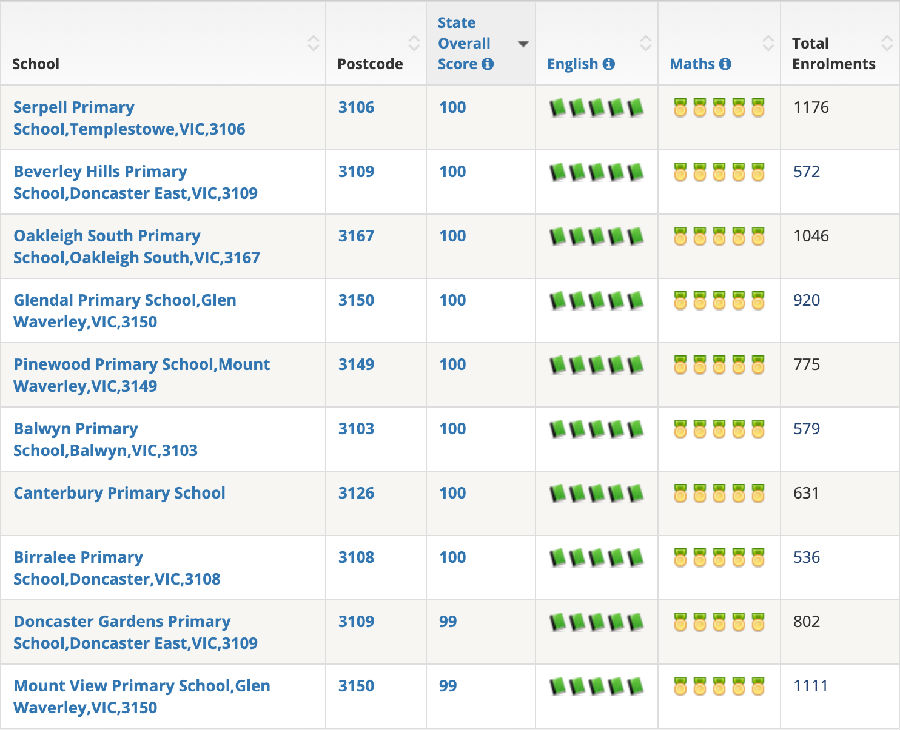Open Serpell Primary School, Templestowe link
Screen dimensions: 900x730
(129, 118)
